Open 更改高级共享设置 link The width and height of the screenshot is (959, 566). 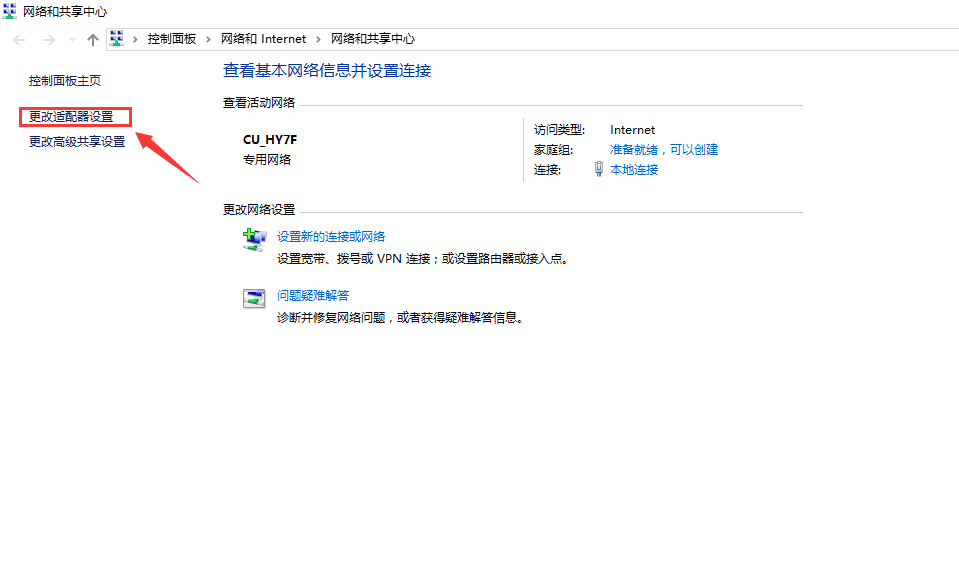tap(77, 142)
